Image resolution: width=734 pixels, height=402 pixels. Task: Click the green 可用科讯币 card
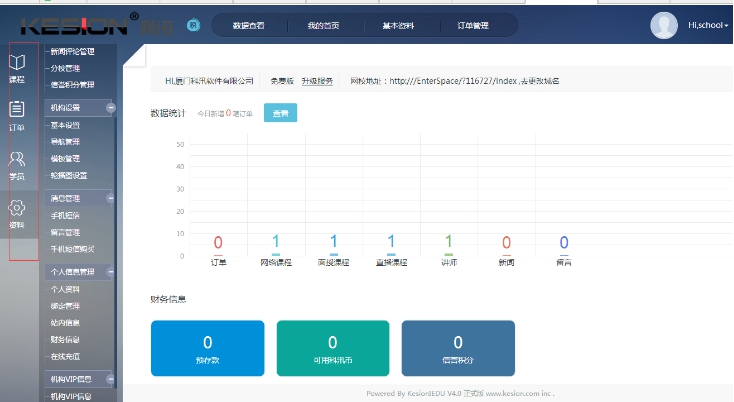333,348
